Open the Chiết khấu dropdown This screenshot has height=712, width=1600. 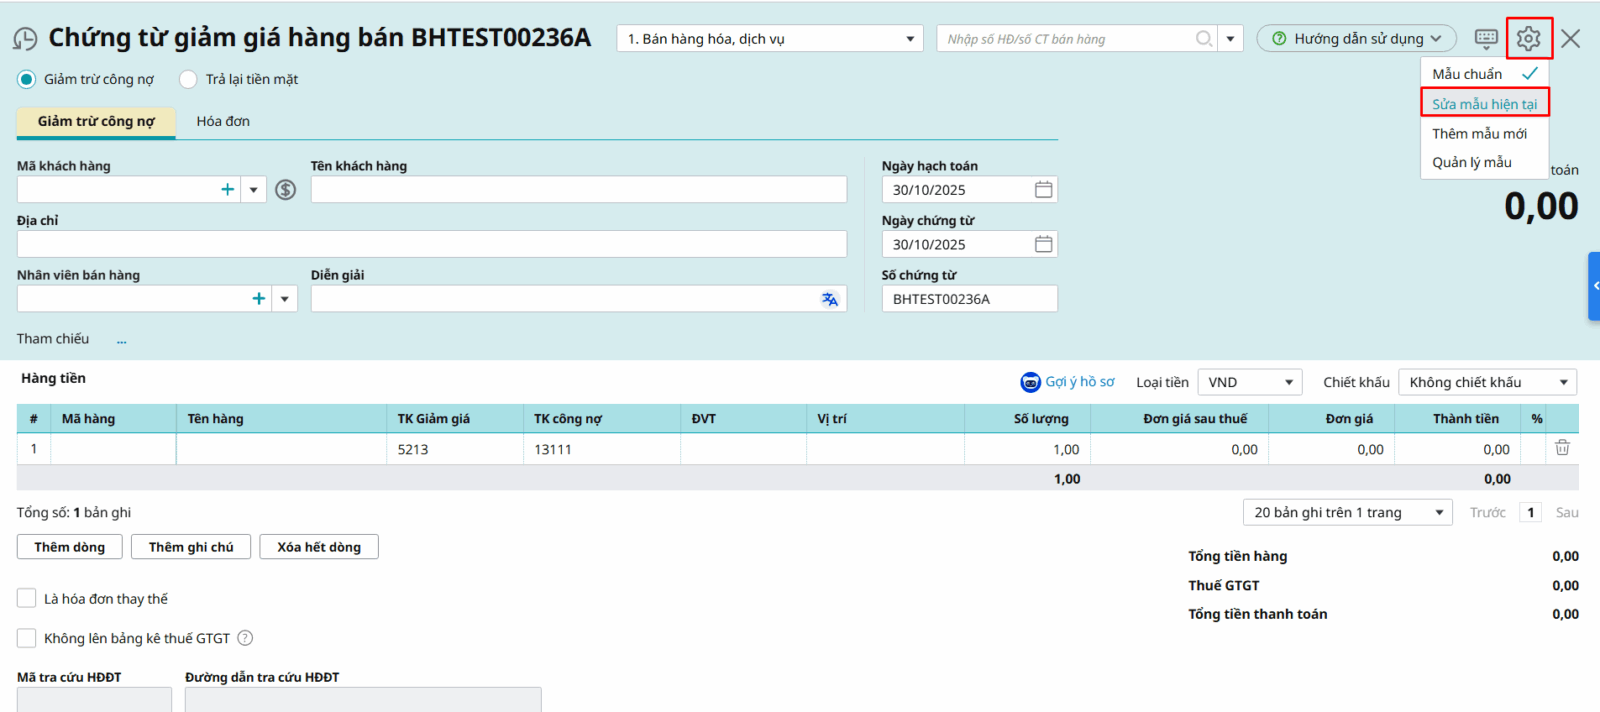click(x=1487, y=382)
